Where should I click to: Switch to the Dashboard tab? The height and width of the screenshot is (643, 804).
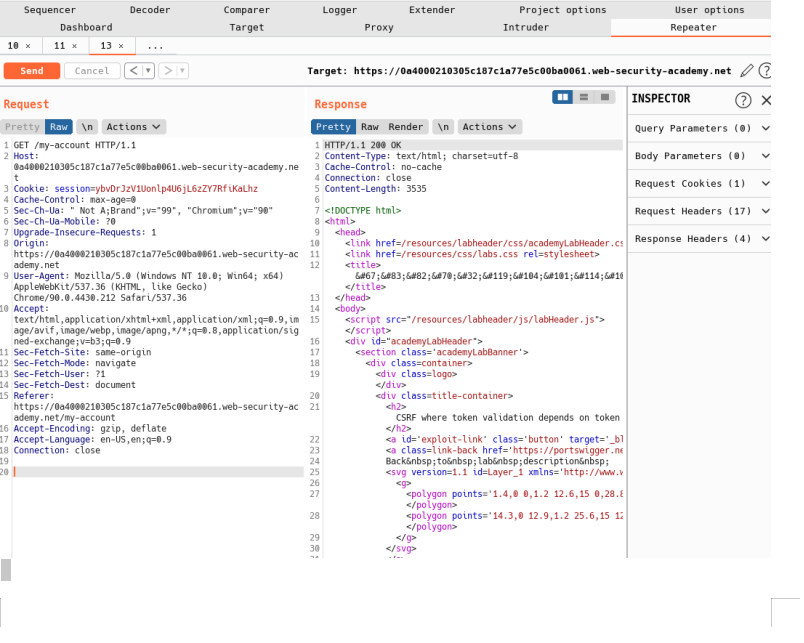coord(86,27)
